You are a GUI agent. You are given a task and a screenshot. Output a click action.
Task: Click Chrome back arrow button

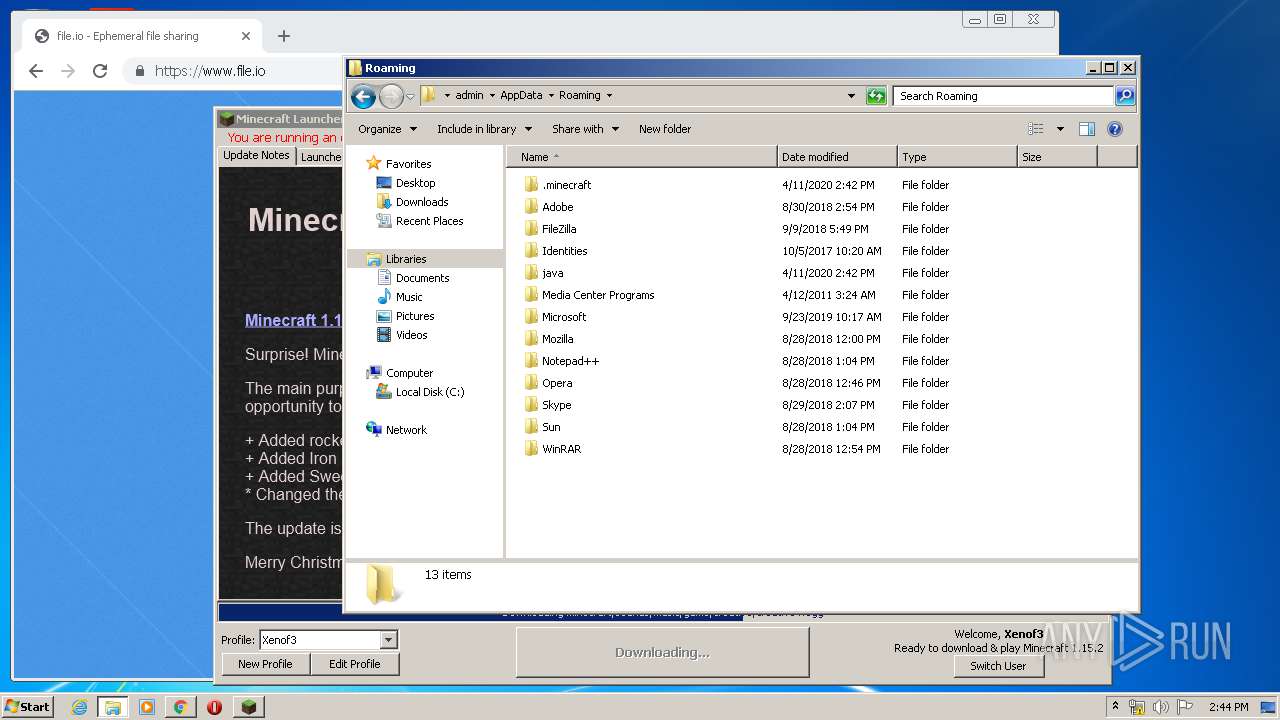click(36, 71)
